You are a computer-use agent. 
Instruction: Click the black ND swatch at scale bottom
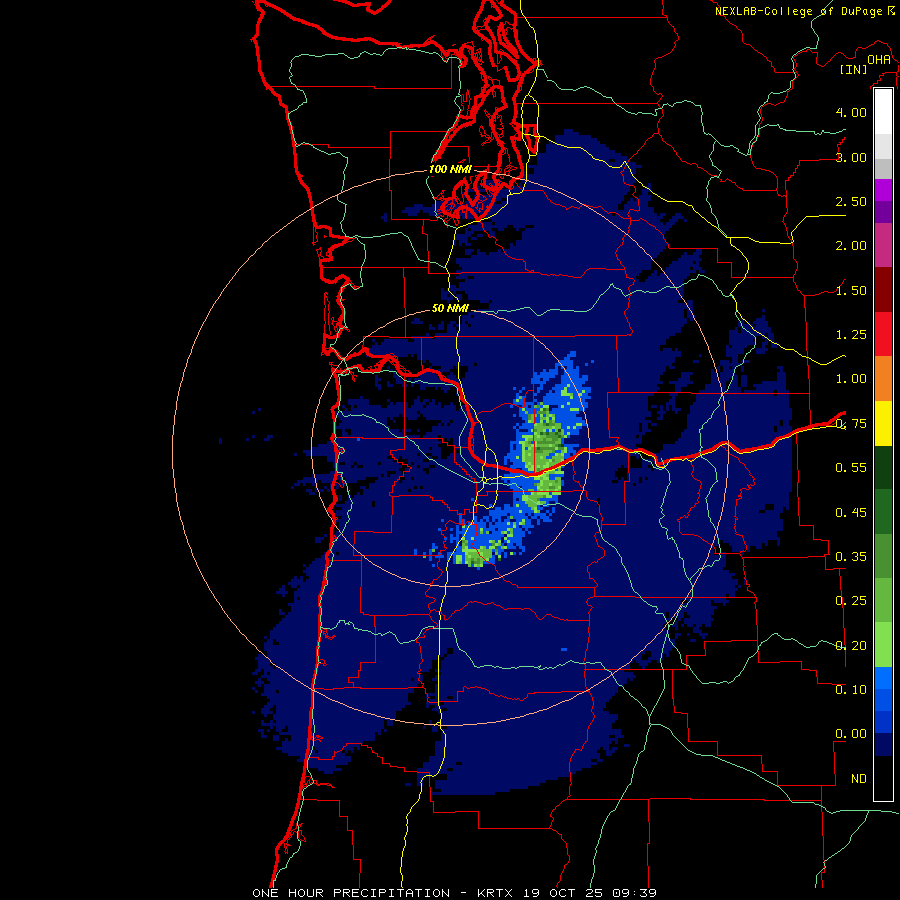point(883,778)
